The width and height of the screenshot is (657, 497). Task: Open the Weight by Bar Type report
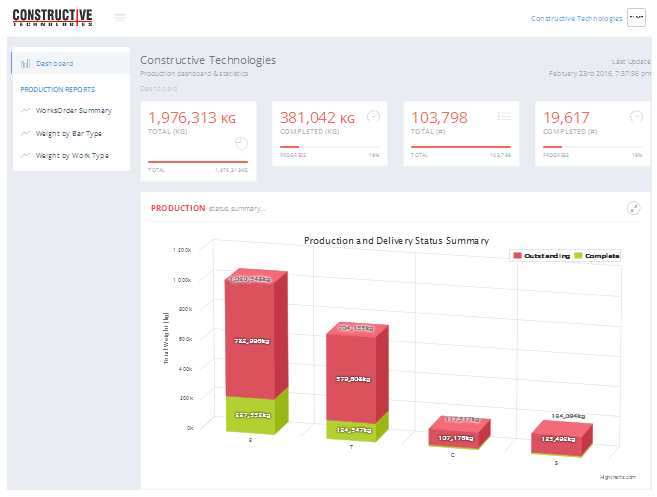click(68, 133)
